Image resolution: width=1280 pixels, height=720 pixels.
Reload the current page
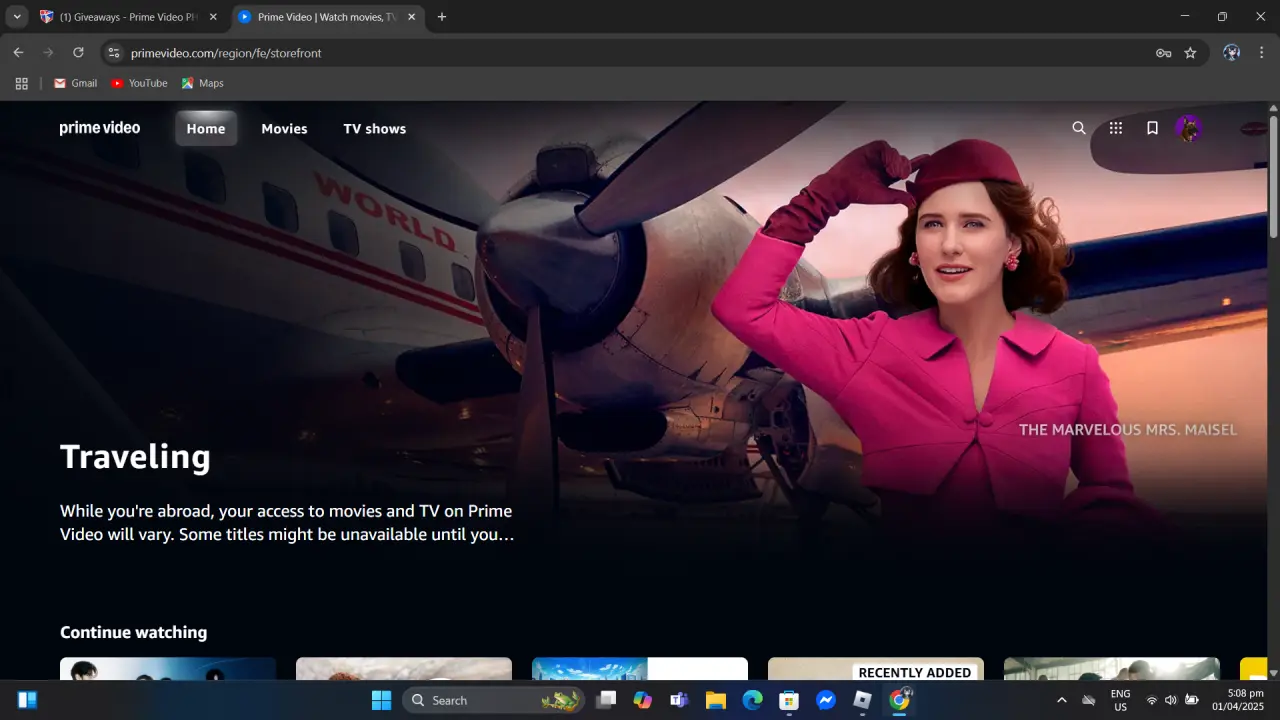point(78,53)
